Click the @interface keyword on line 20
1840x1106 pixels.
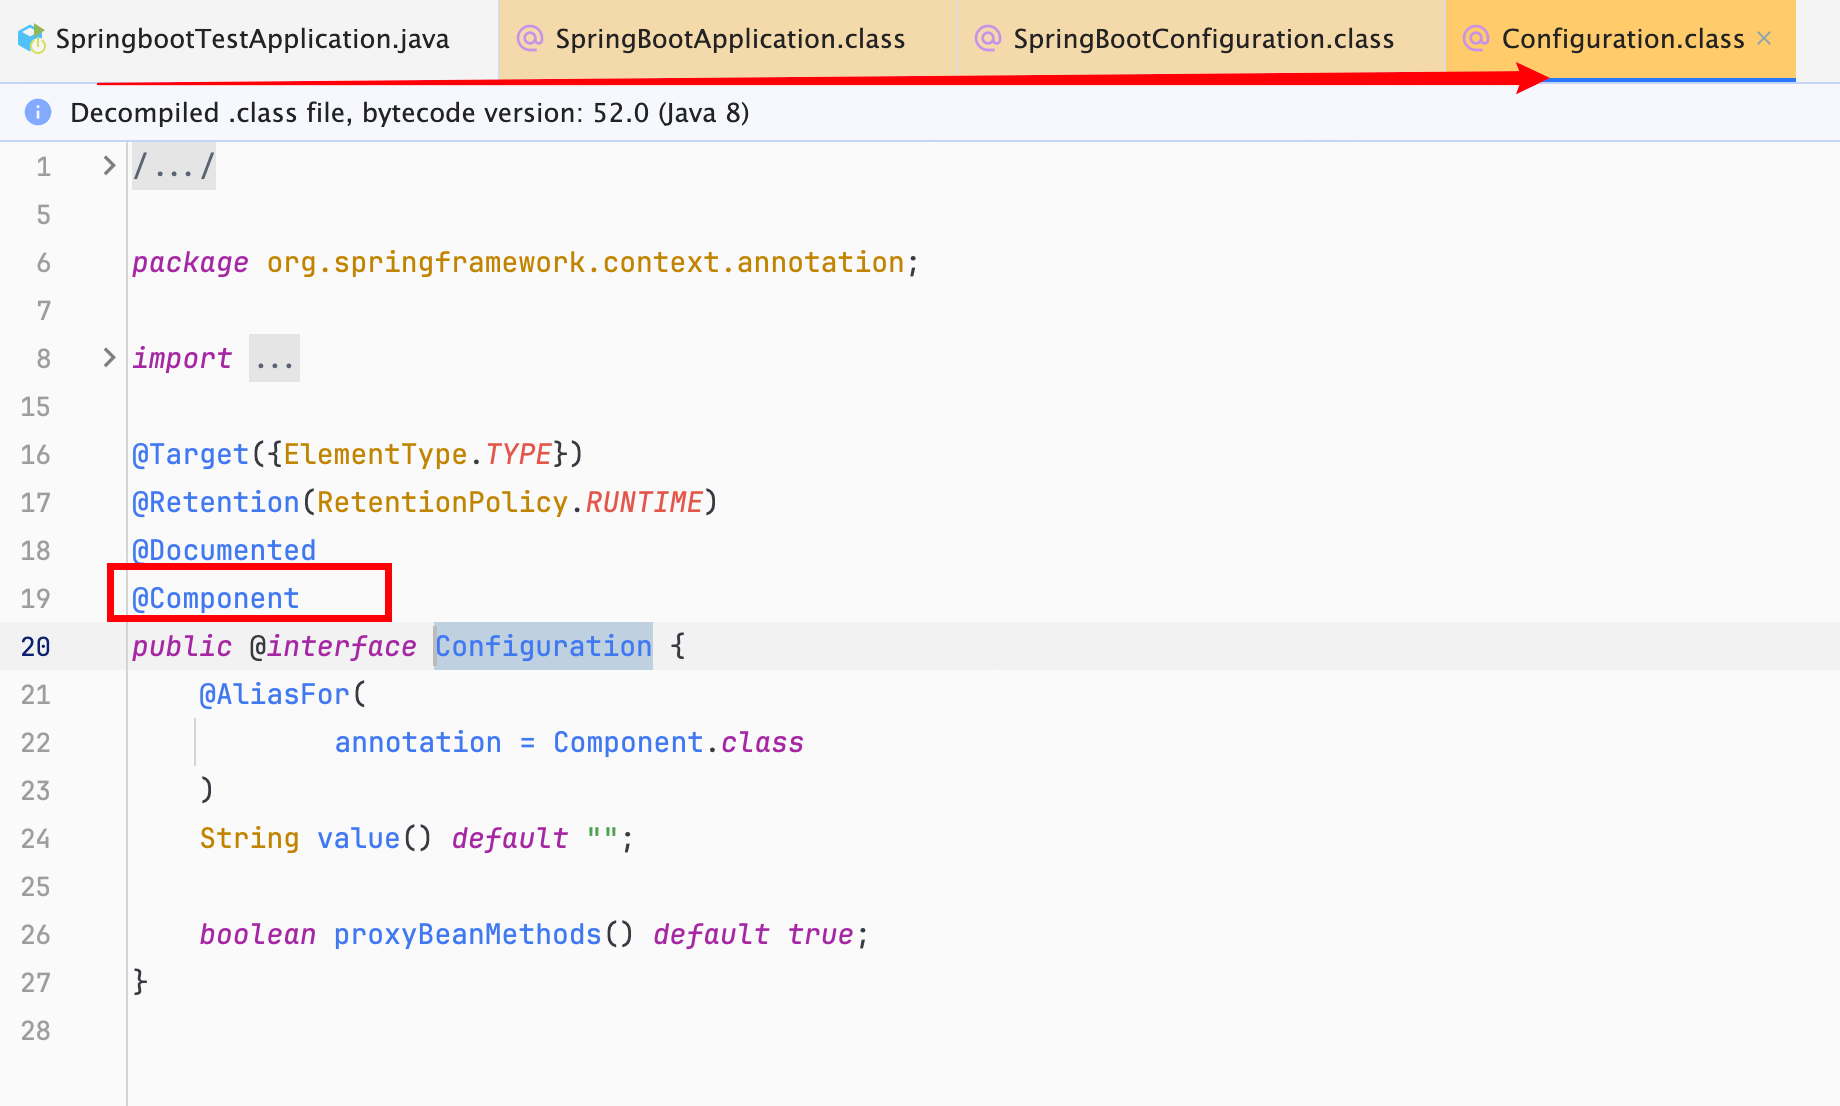point(333,646)
